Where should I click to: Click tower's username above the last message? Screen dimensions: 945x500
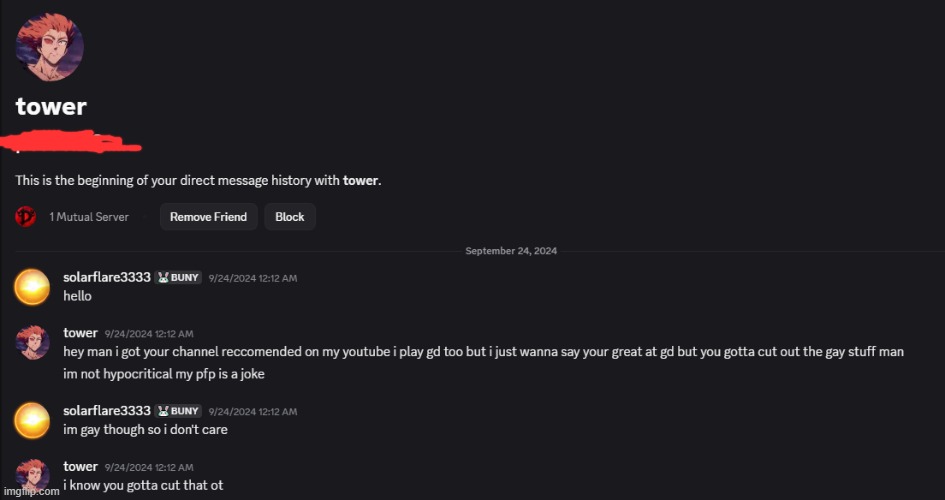click(80, 466)
